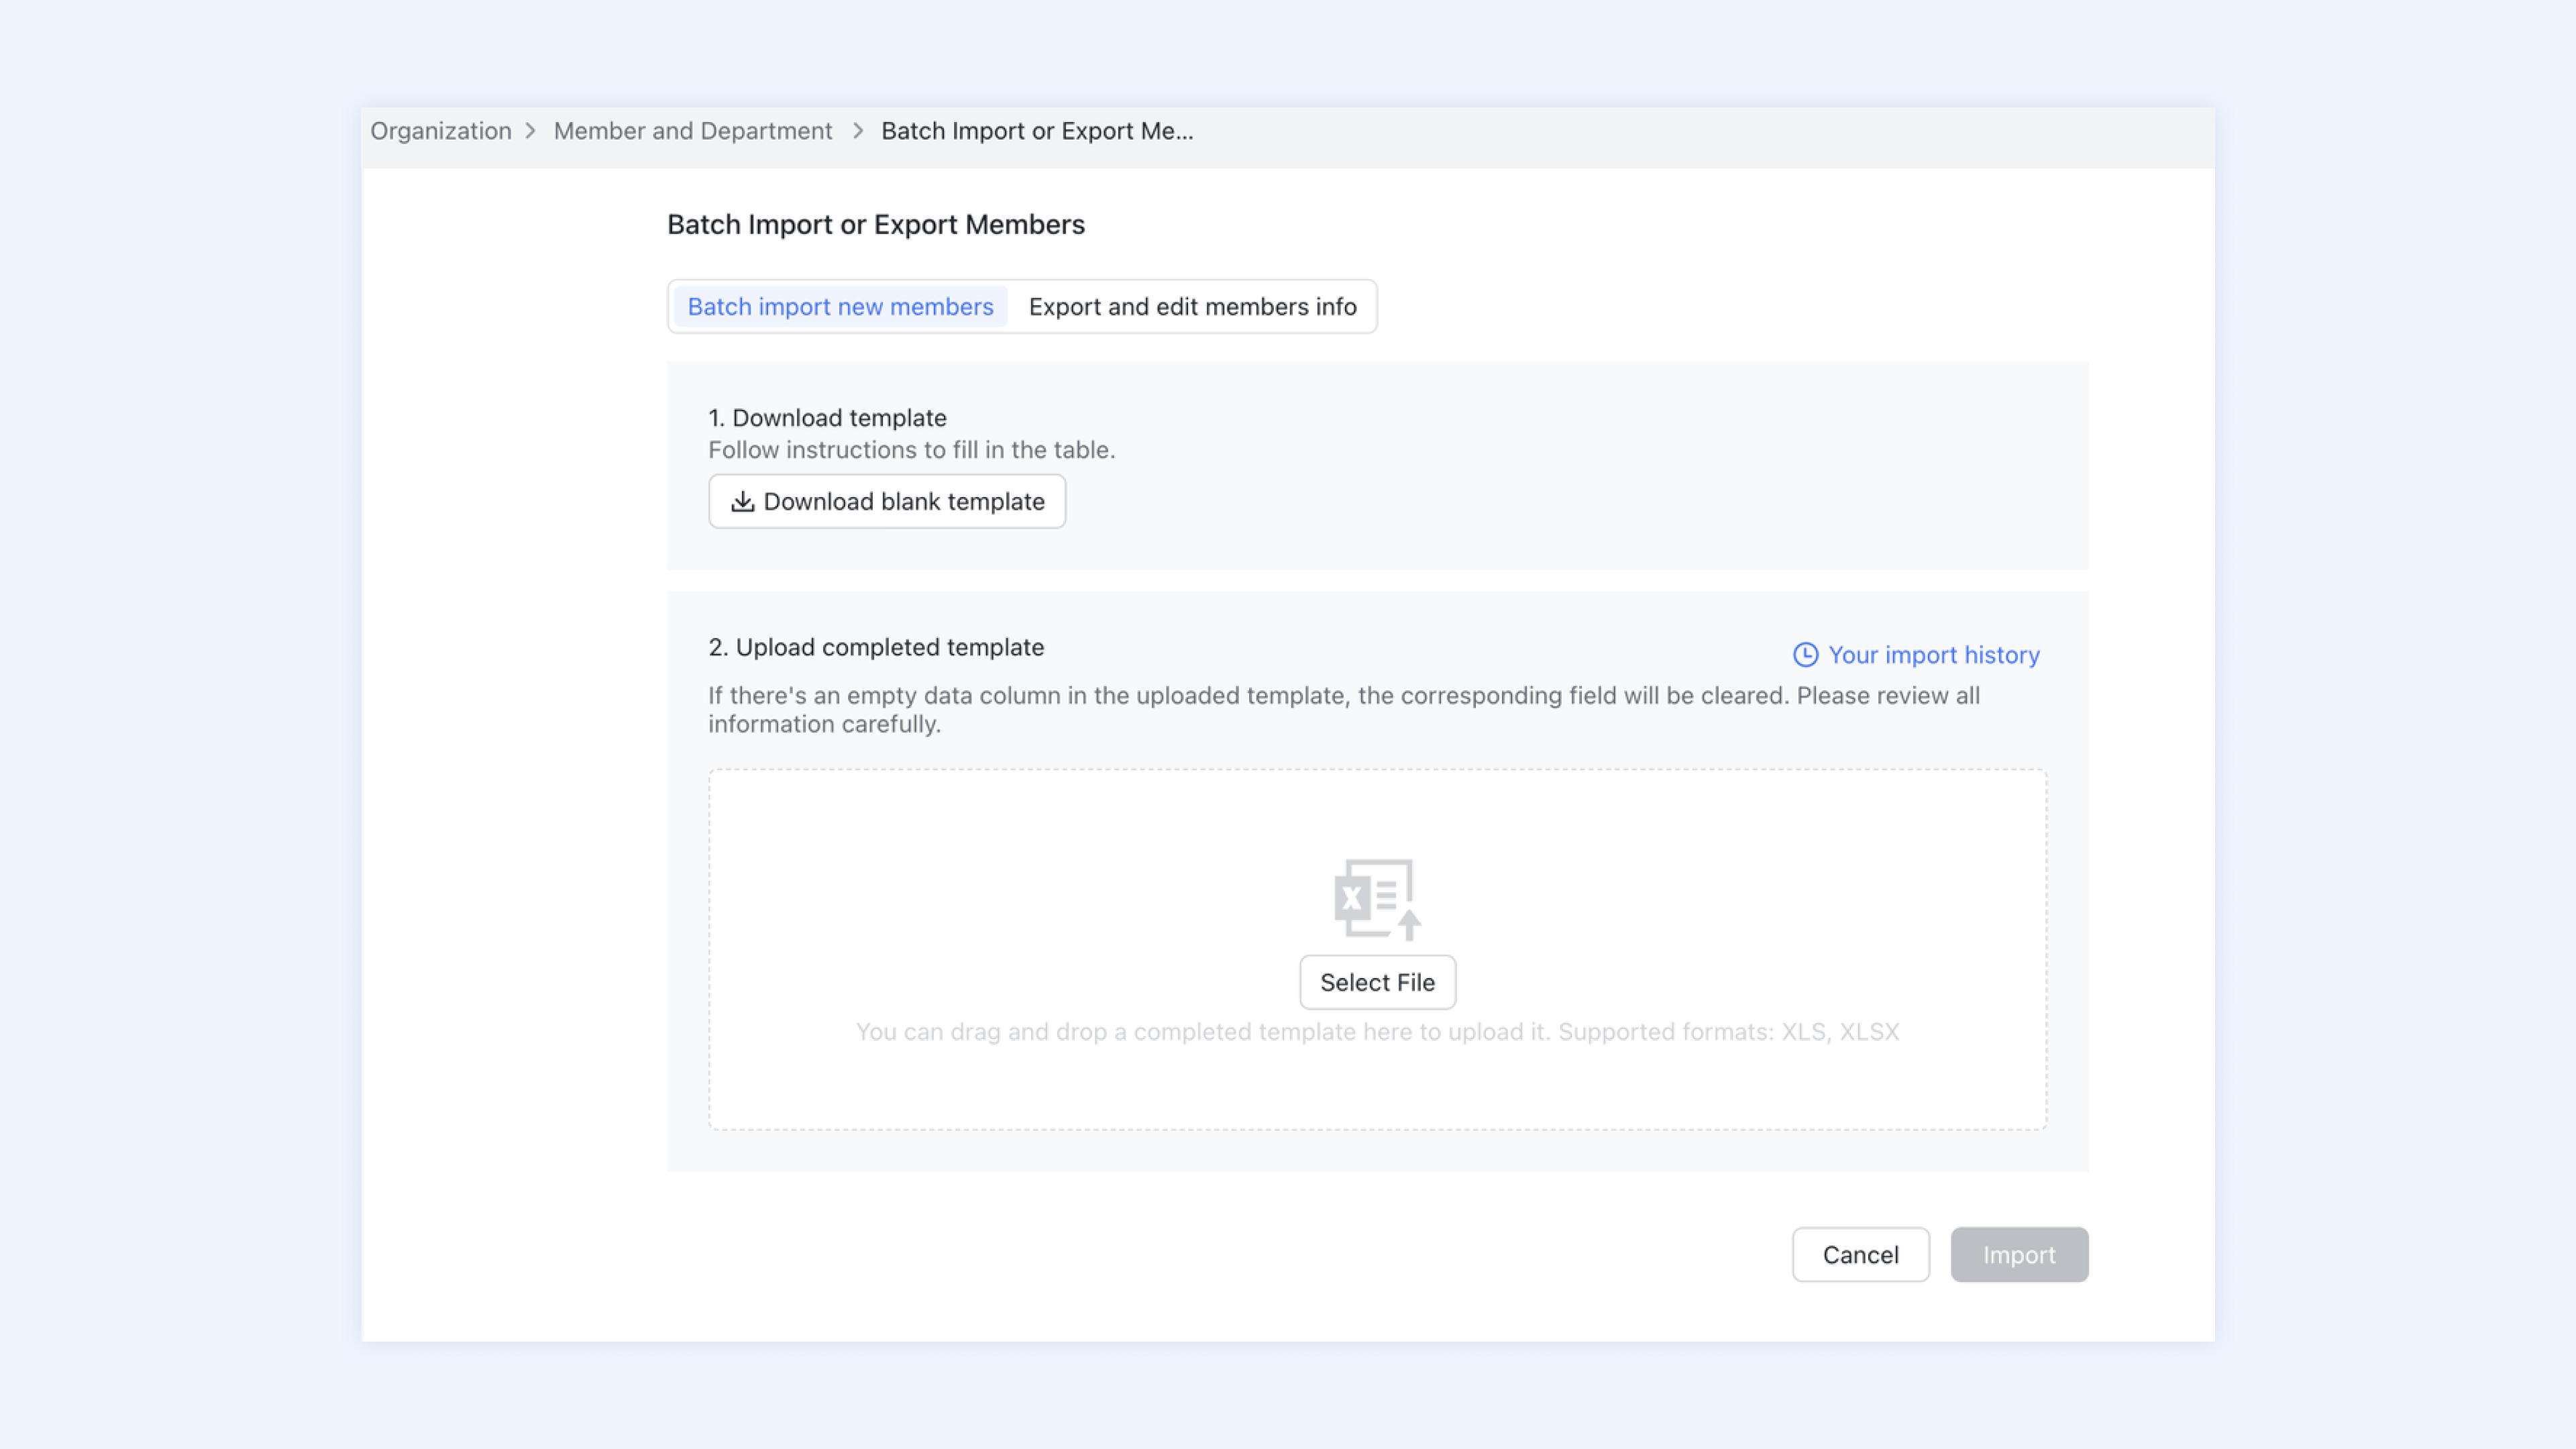The height and width of the screenshot is (1449, 2576).
Task: Click the drag-and-drop hint text about XLS formats
Action: click(1377, 1031)
